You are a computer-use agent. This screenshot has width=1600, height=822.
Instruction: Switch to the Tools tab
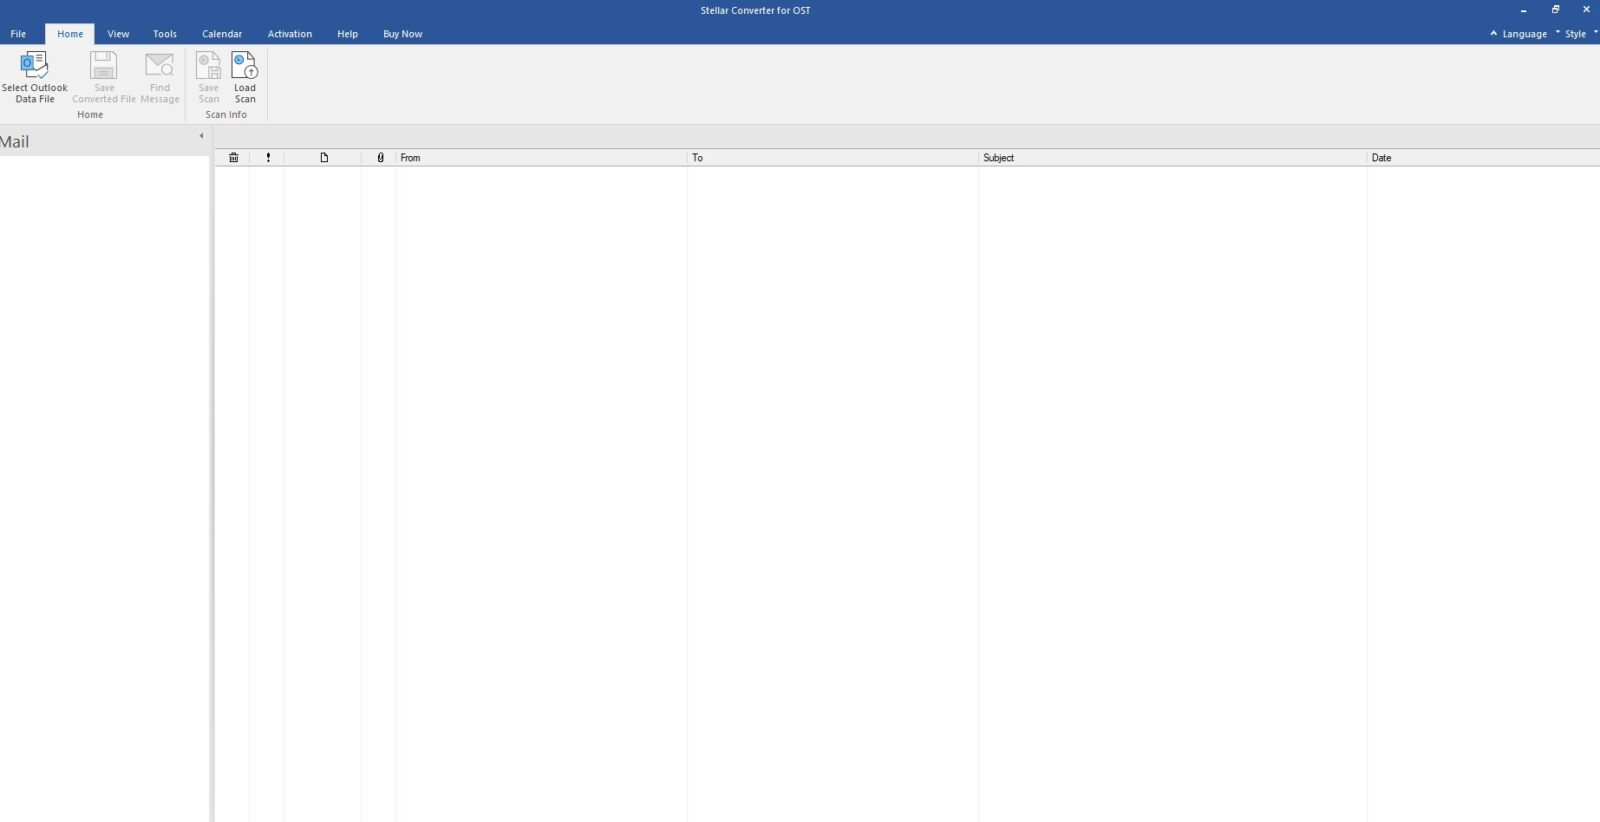point(165,34)
